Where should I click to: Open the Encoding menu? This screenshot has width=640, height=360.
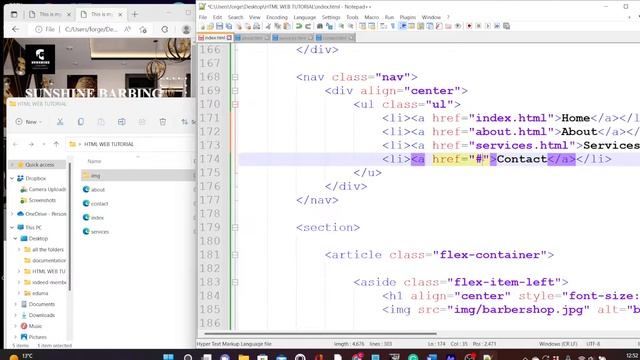[277, 17]
